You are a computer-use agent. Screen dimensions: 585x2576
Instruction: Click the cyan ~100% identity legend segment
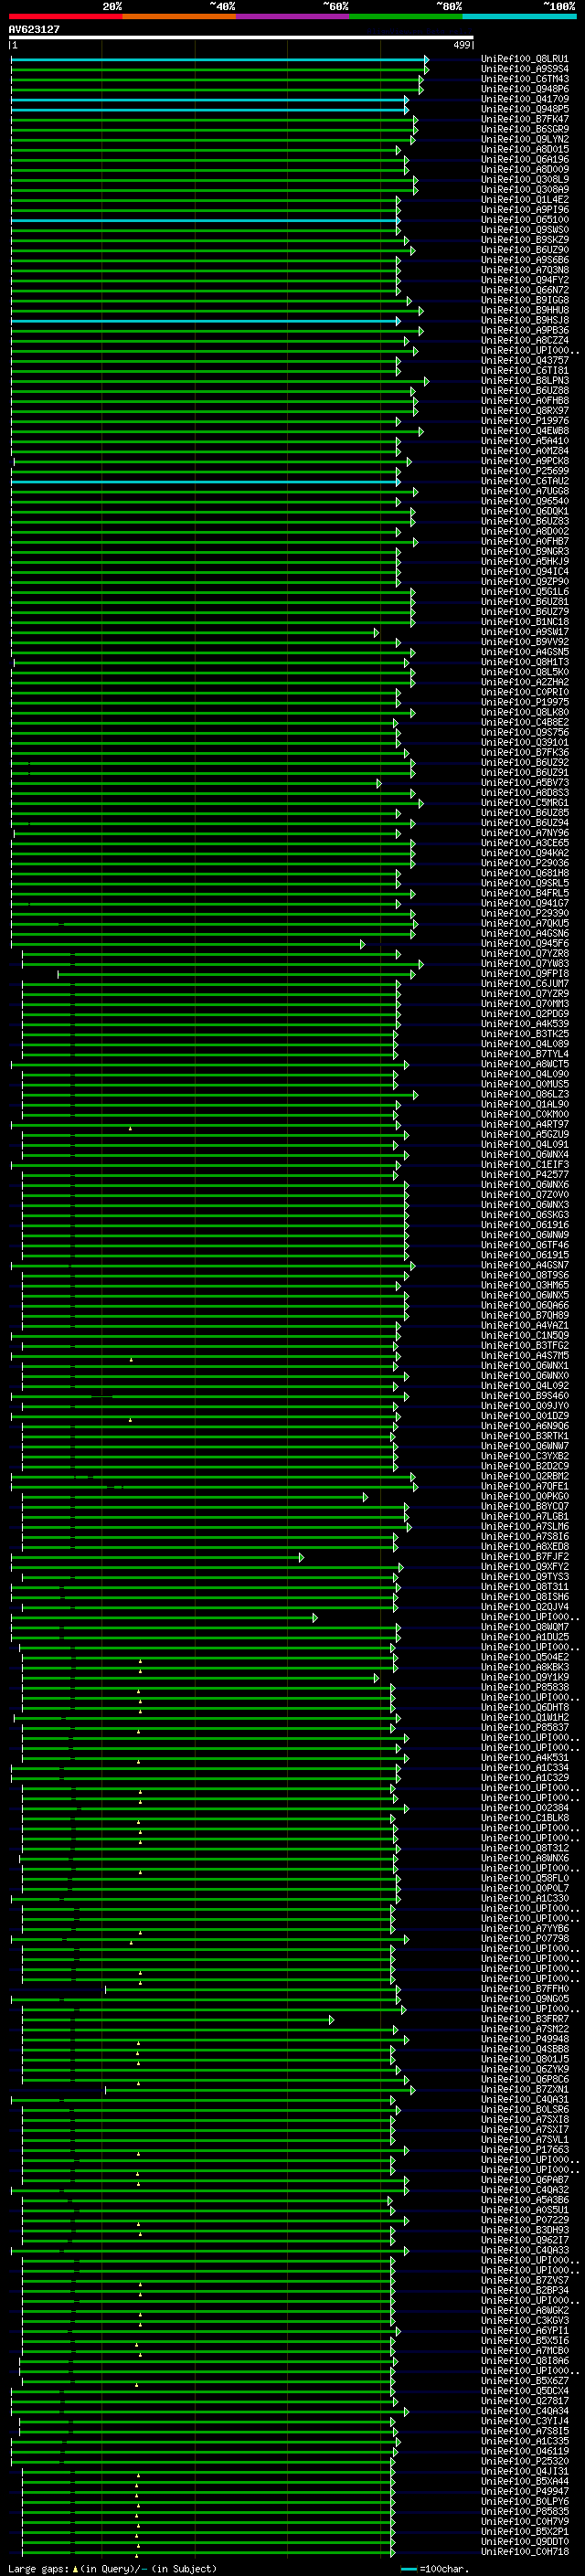coord(519,17)
